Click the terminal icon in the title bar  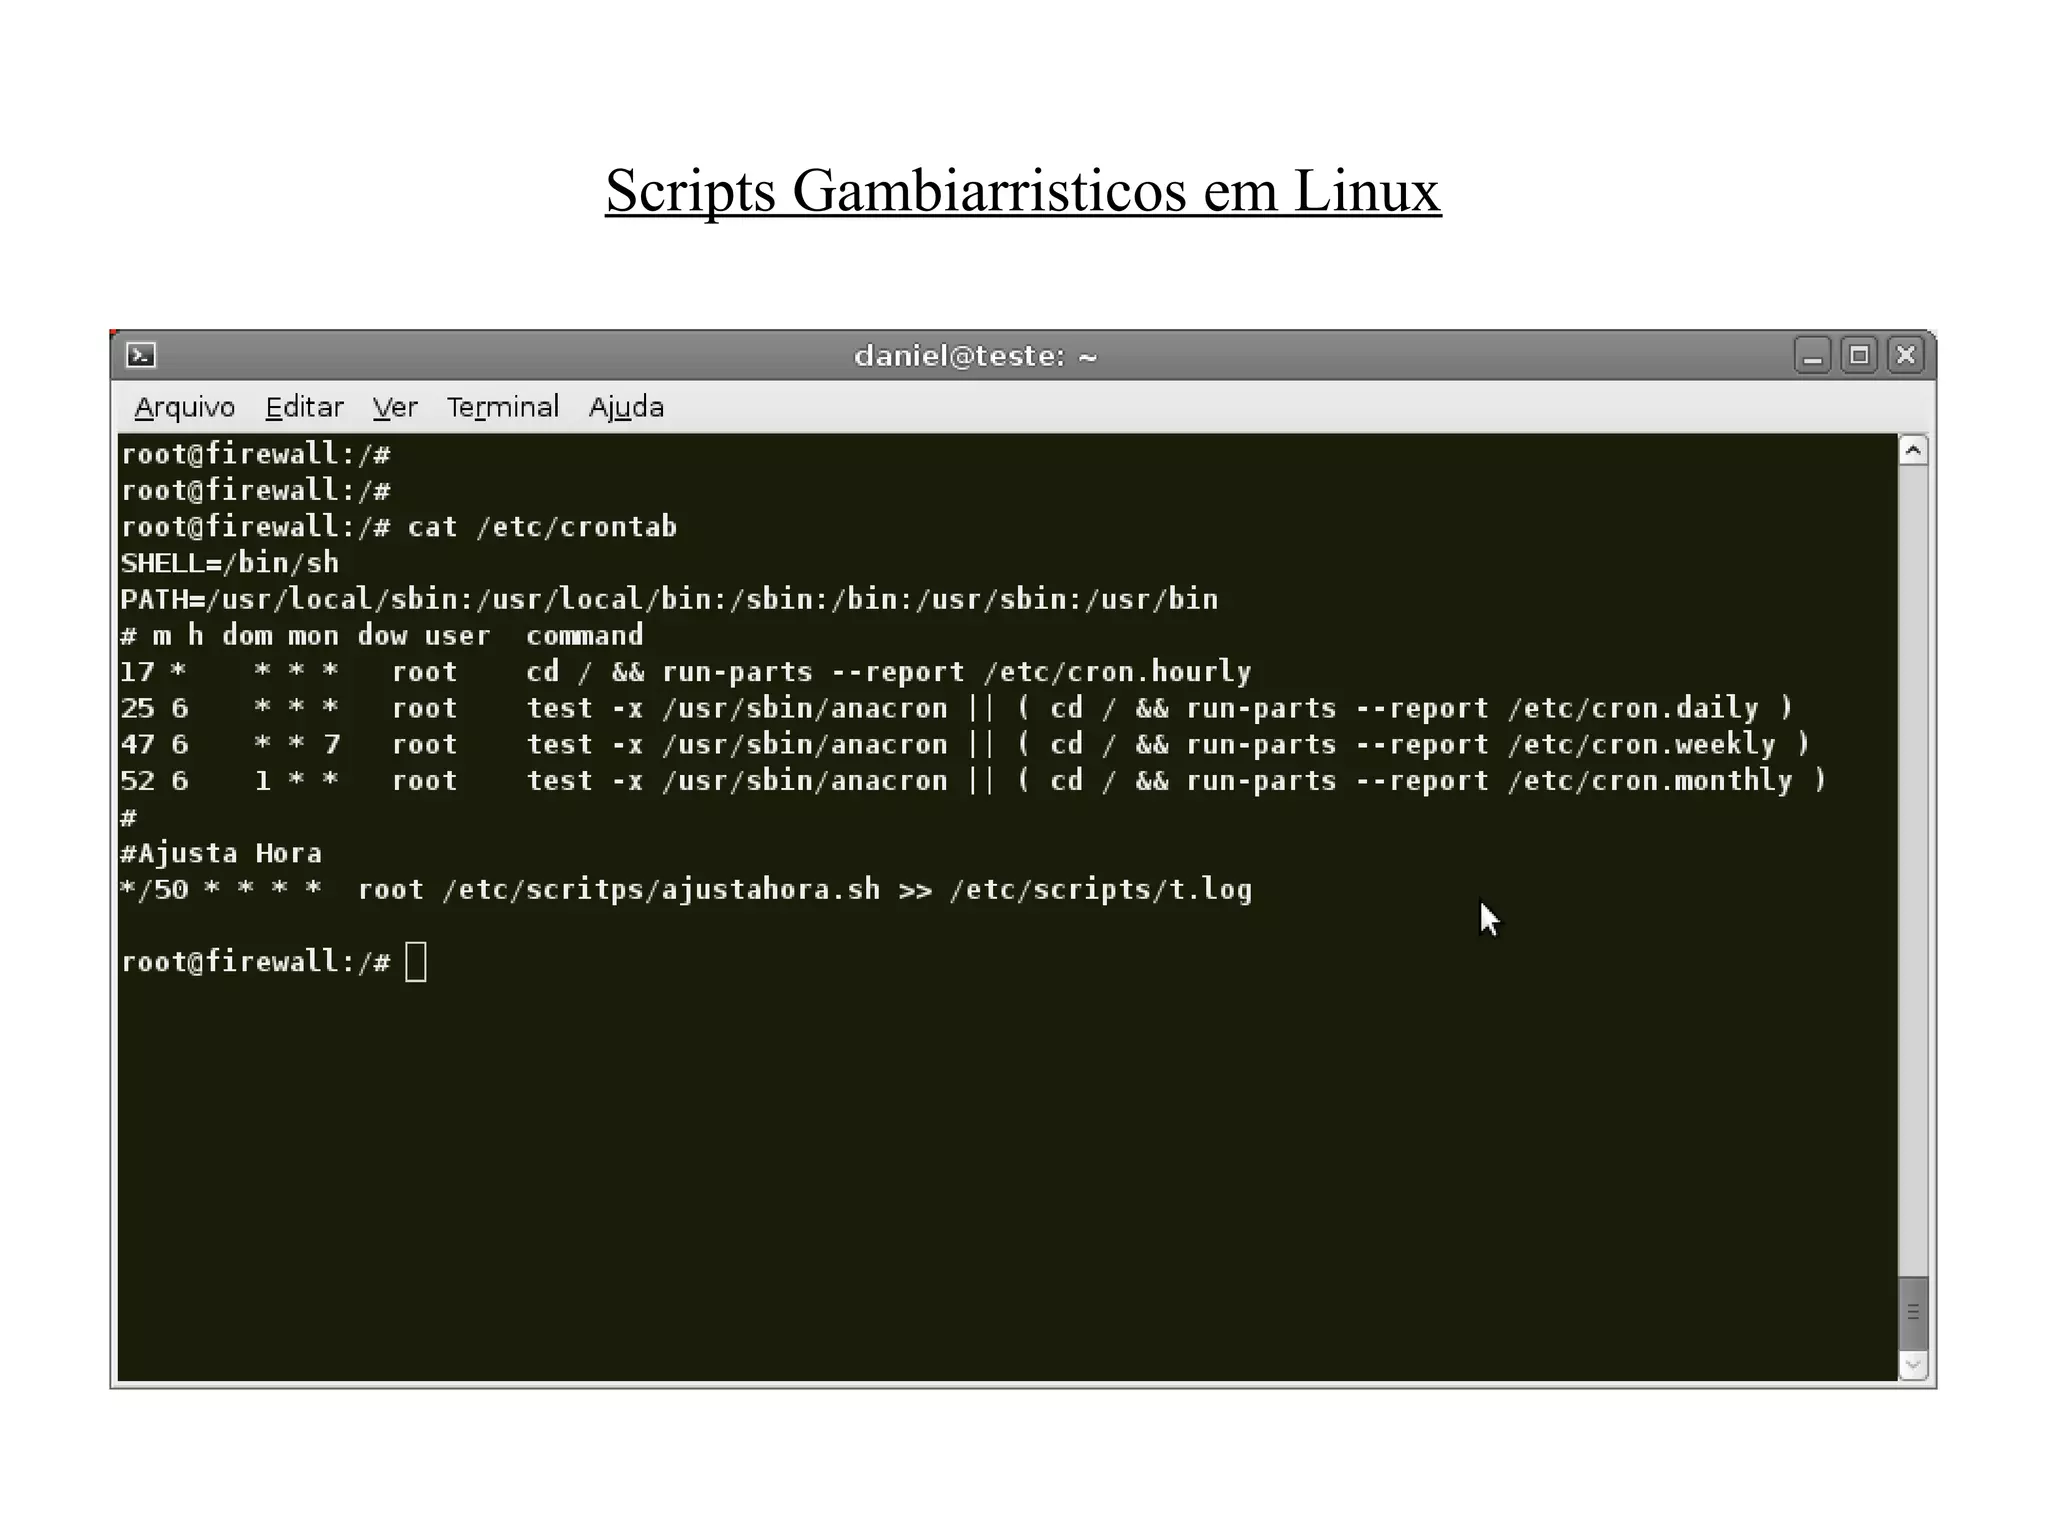[x=141, y=355]
